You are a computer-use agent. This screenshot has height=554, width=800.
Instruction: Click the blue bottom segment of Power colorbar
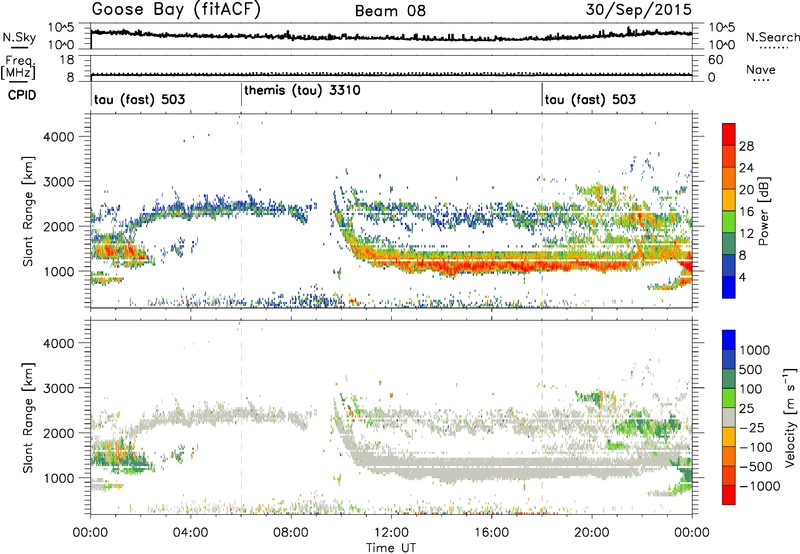[729, 287]
